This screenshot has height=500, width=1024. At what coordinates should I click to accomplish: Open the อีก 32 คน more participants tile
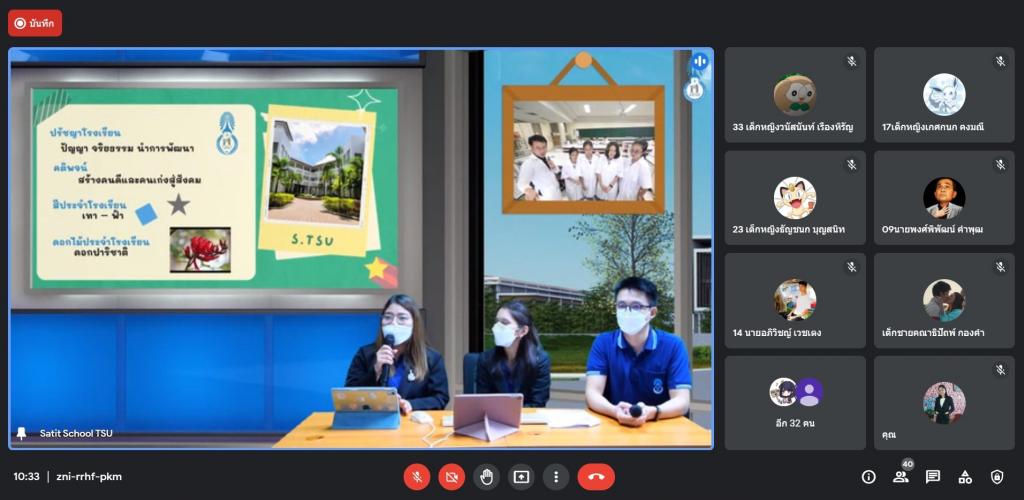pos(795,403)
